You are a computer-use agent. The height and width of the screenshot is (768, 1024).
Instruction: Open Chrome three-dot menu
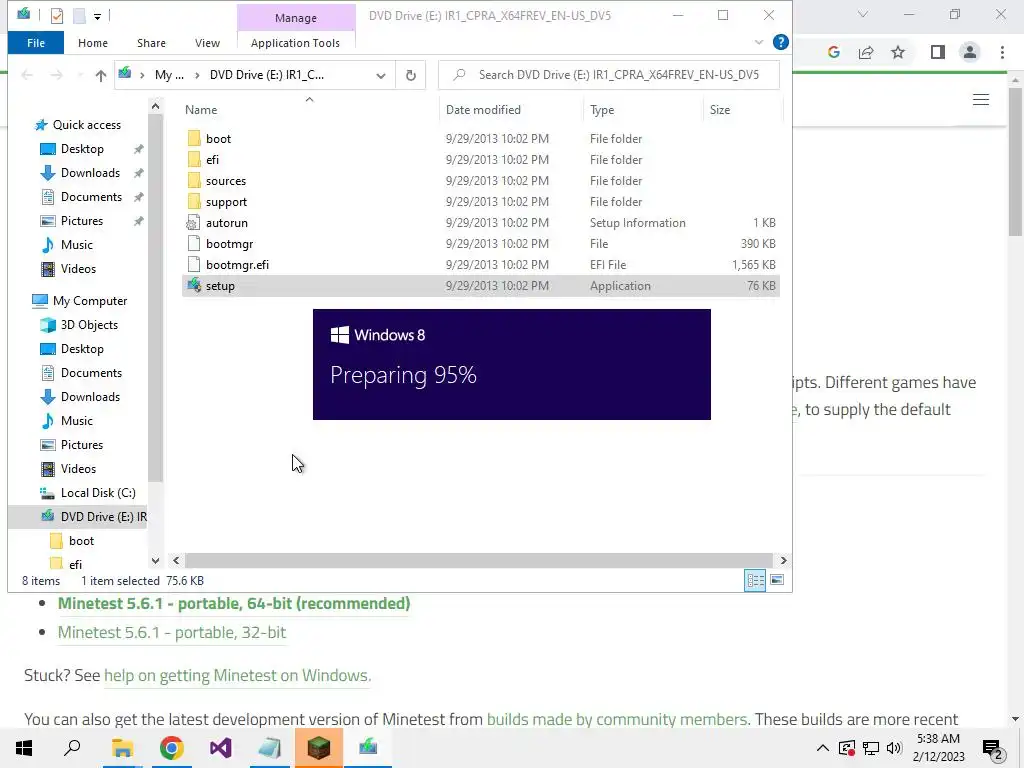coord(1002,52)
